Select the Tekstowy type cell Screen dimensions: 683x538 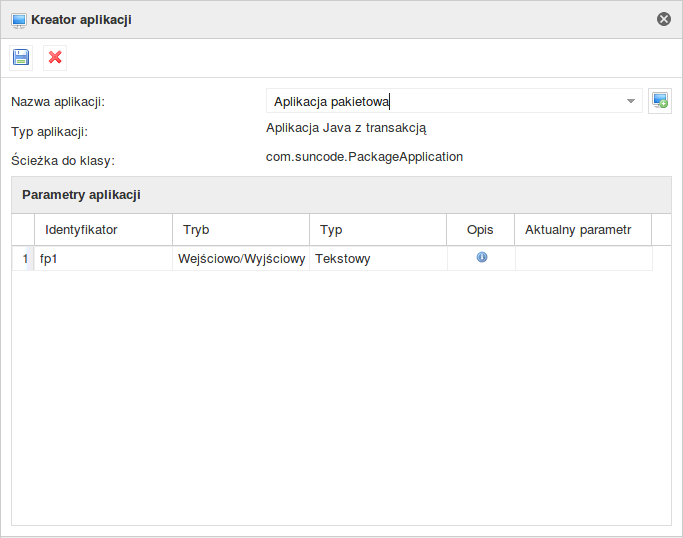tap(377, 259)
